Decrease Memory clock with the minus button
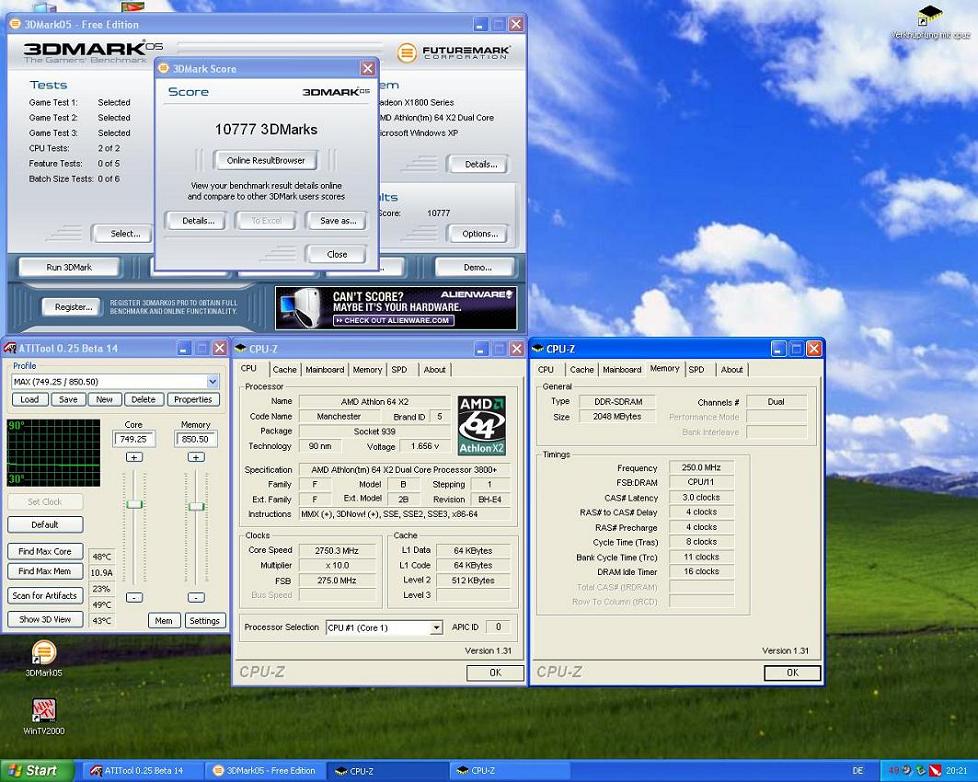This screenshot has width=978, height=782. [x=196, y=597]
